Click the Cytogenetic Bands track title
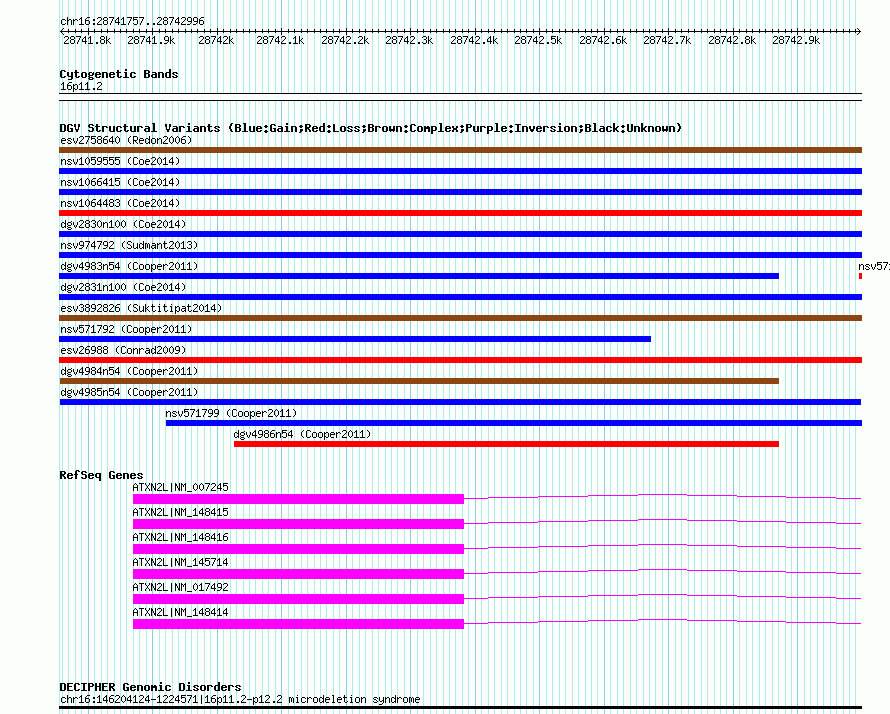890x714 pixels. (x=119, y=74)
